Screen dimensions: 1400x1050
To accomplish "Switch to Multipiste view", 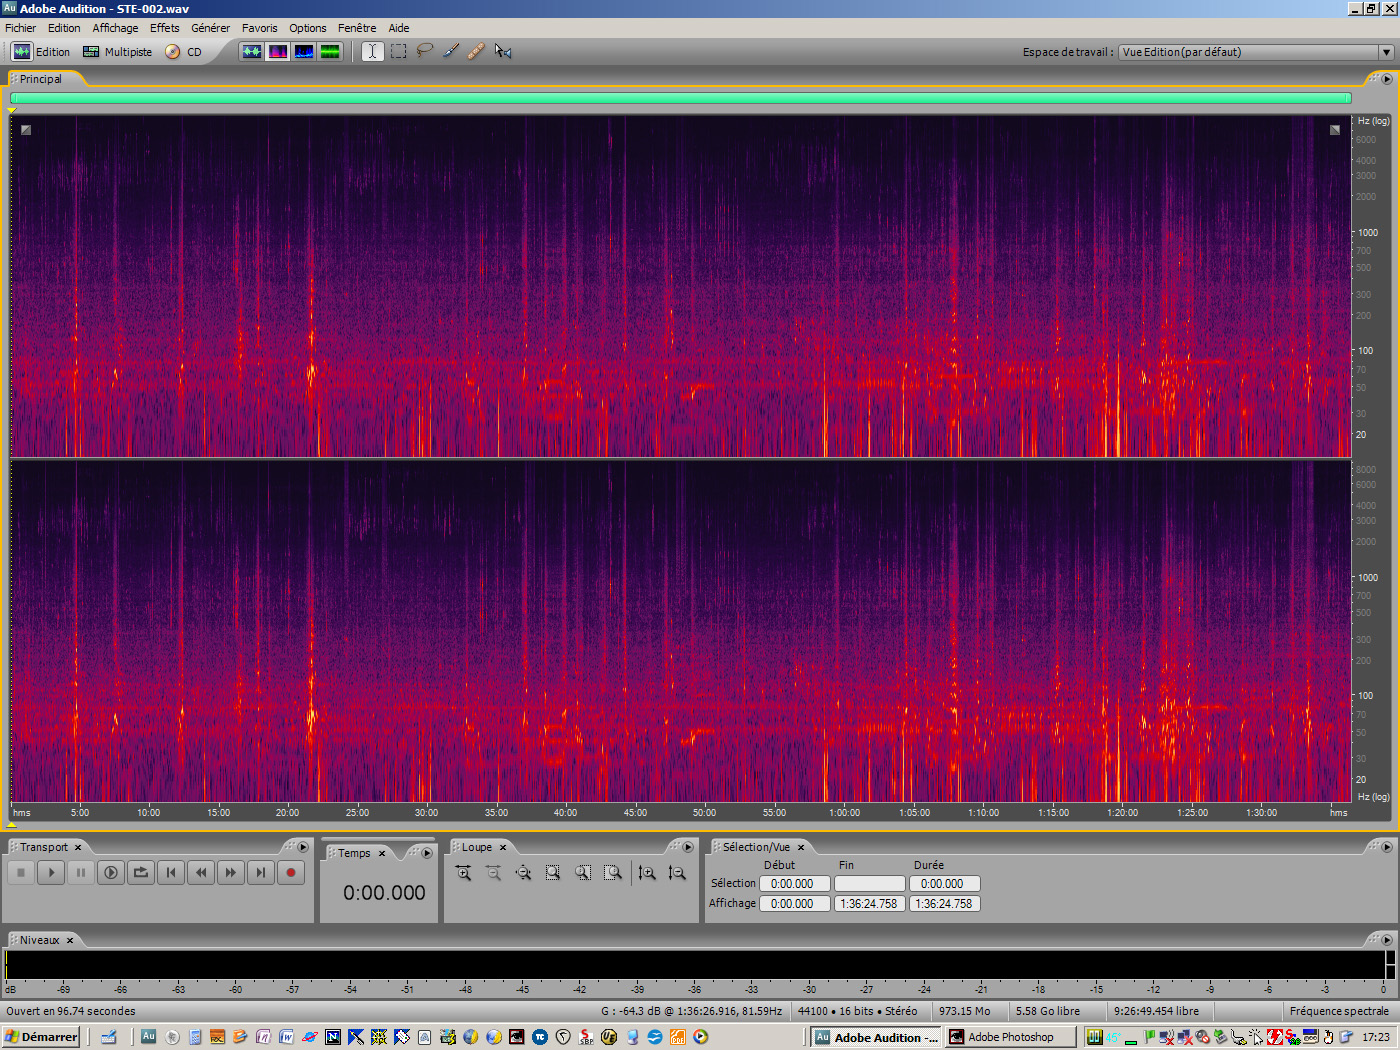I will coord(118,52).
